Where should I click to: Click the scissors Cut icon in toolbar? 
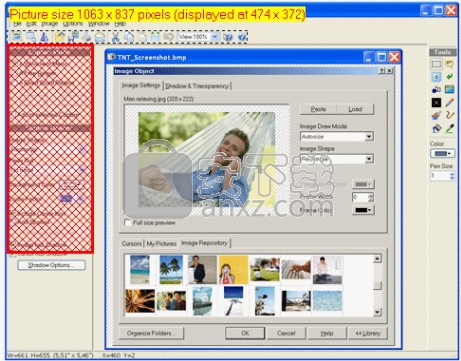115,37
